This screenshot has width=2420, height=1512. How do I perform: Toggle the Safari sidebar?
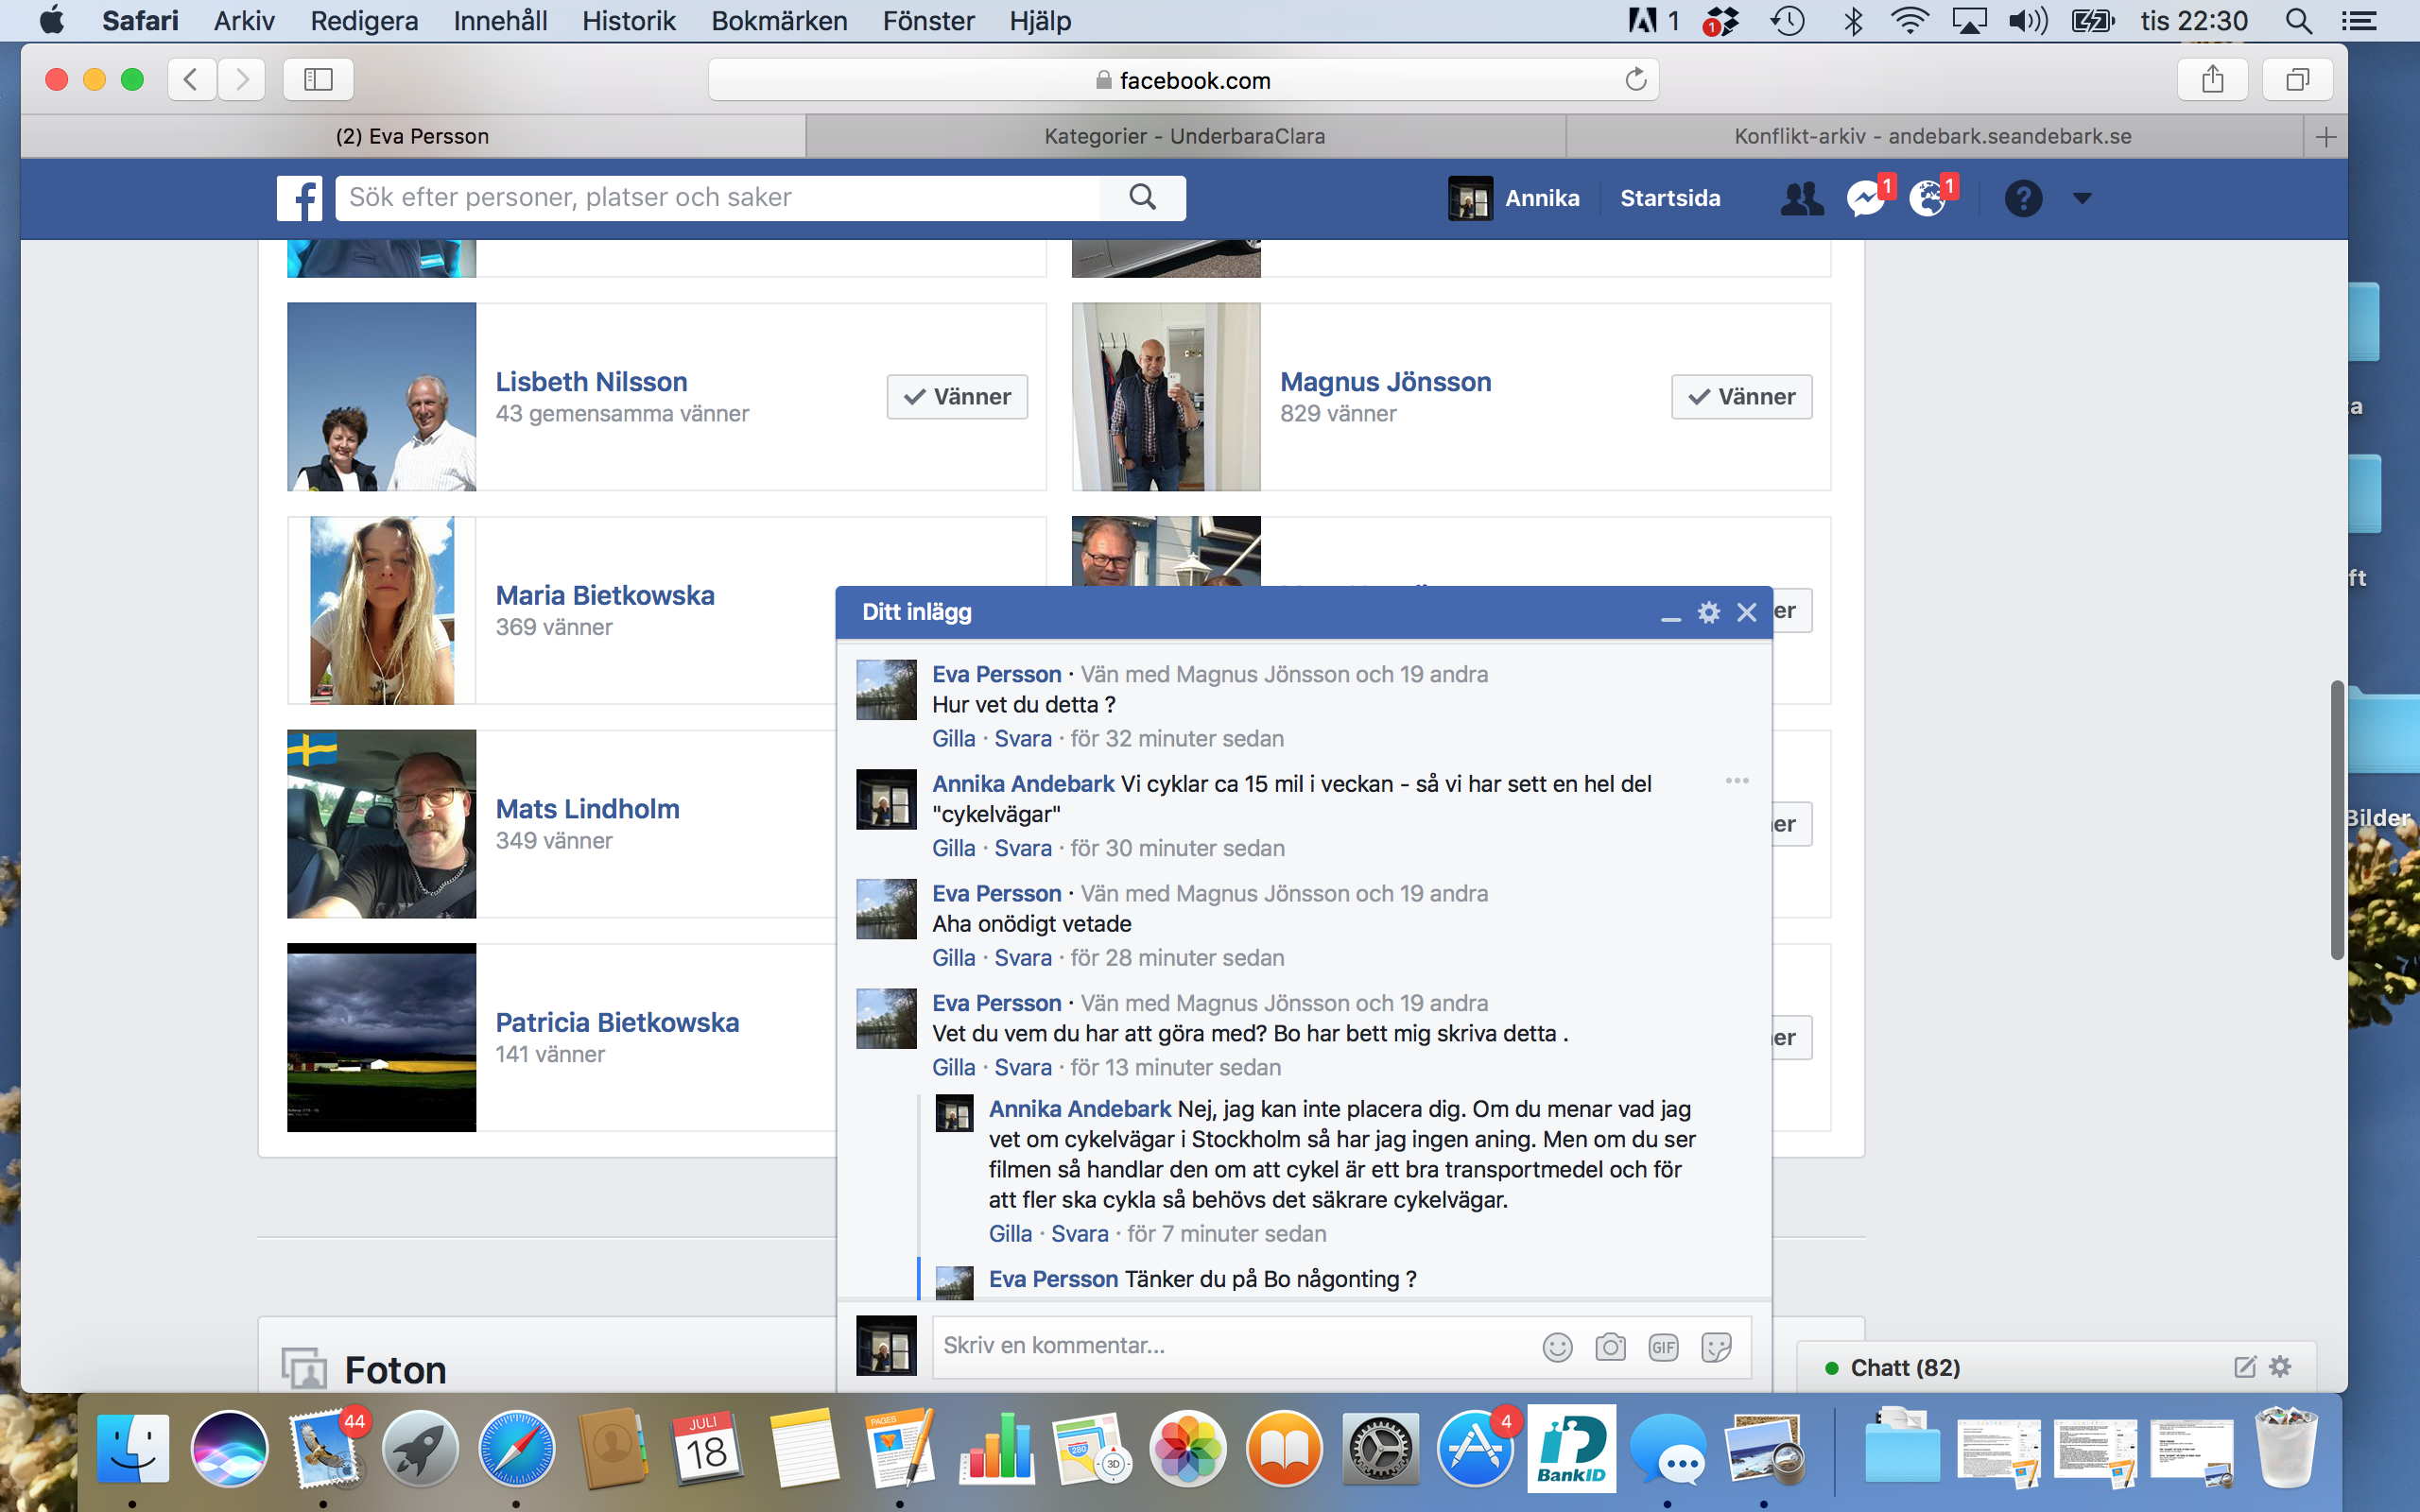(x=318, y=79)
